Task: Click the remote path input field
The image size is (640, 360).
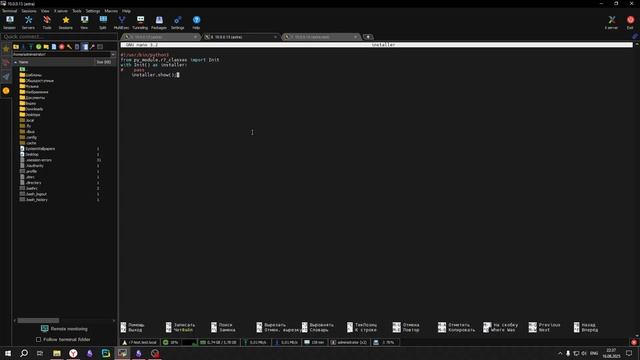Action: 61,54
